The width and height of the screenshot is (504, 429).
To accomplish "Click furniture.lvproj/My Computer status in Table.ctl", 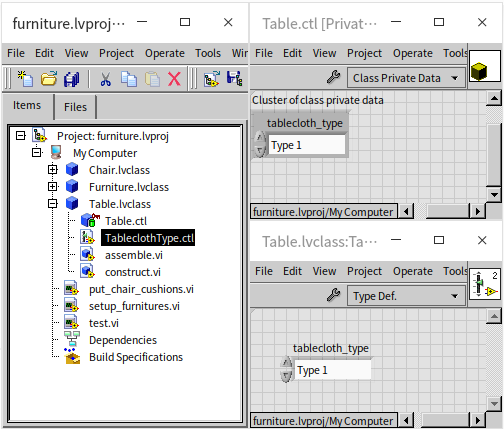I will (x=324, y=211).
